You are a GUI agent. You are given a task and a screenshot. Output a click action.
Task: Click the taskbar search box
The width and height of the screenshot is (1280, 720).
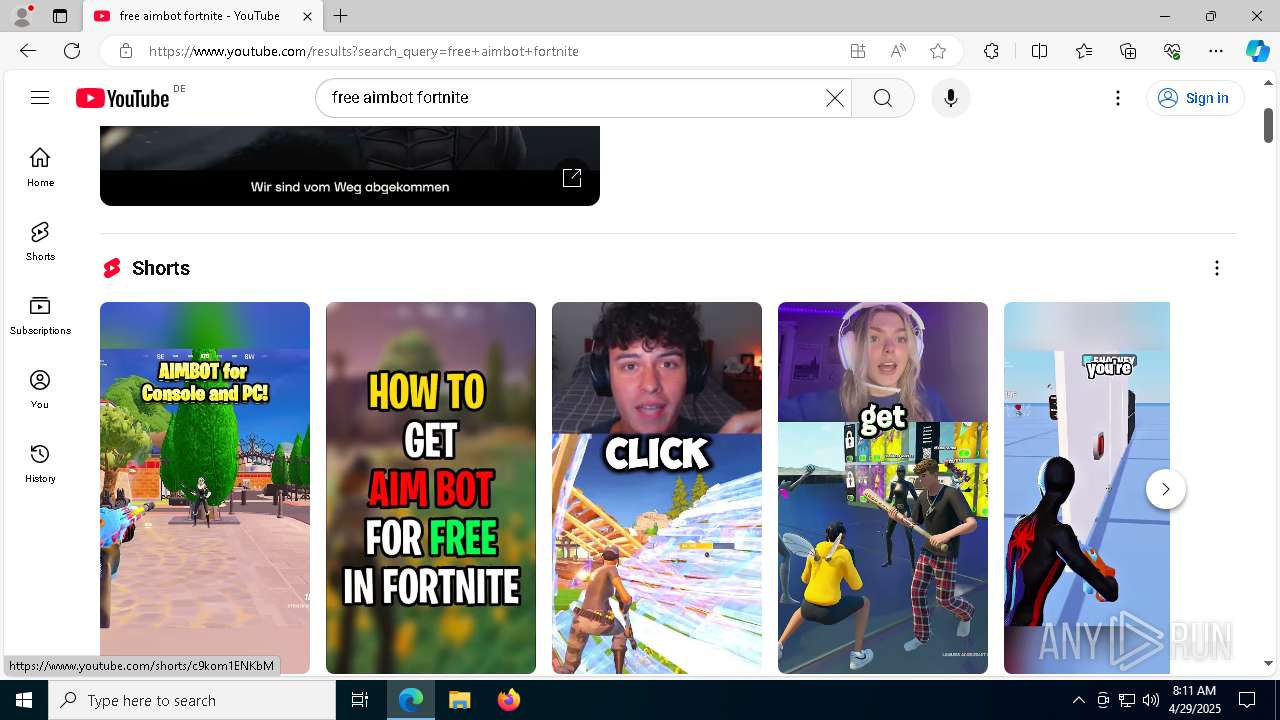pos(192,701)
